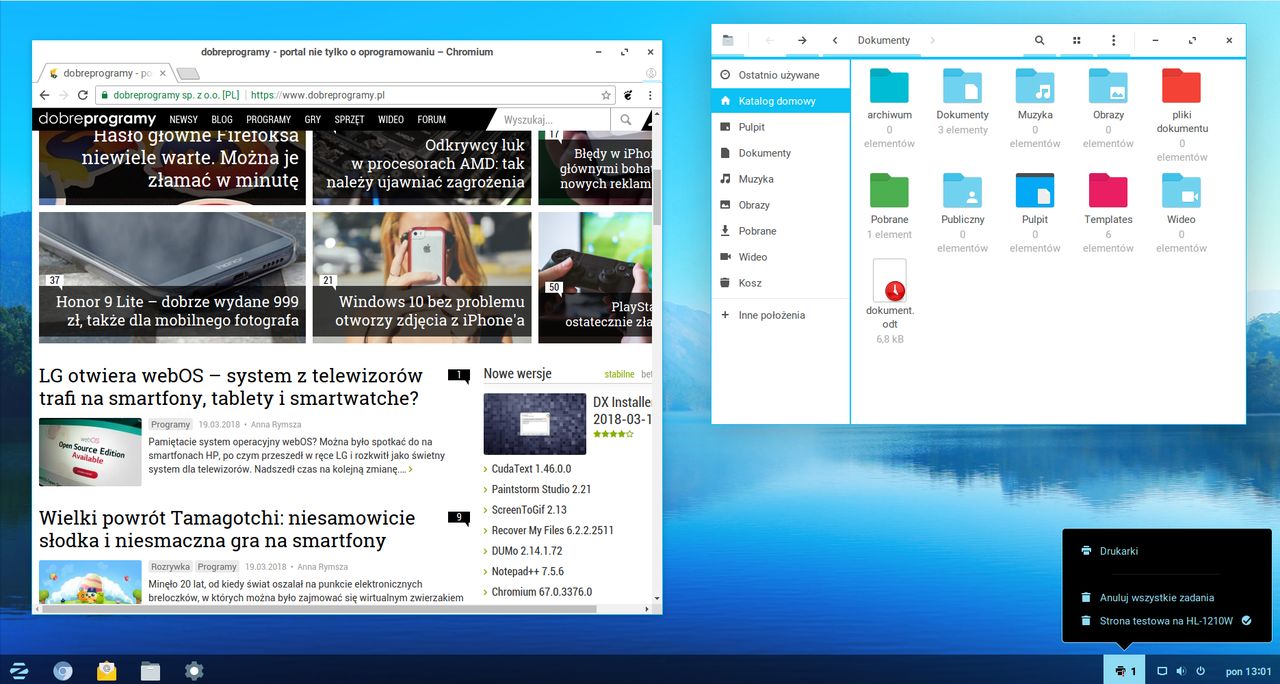This screenshot has height=684, width=1280.
Task: Open Chromium three-dot menu
Action: click(650, 95)
